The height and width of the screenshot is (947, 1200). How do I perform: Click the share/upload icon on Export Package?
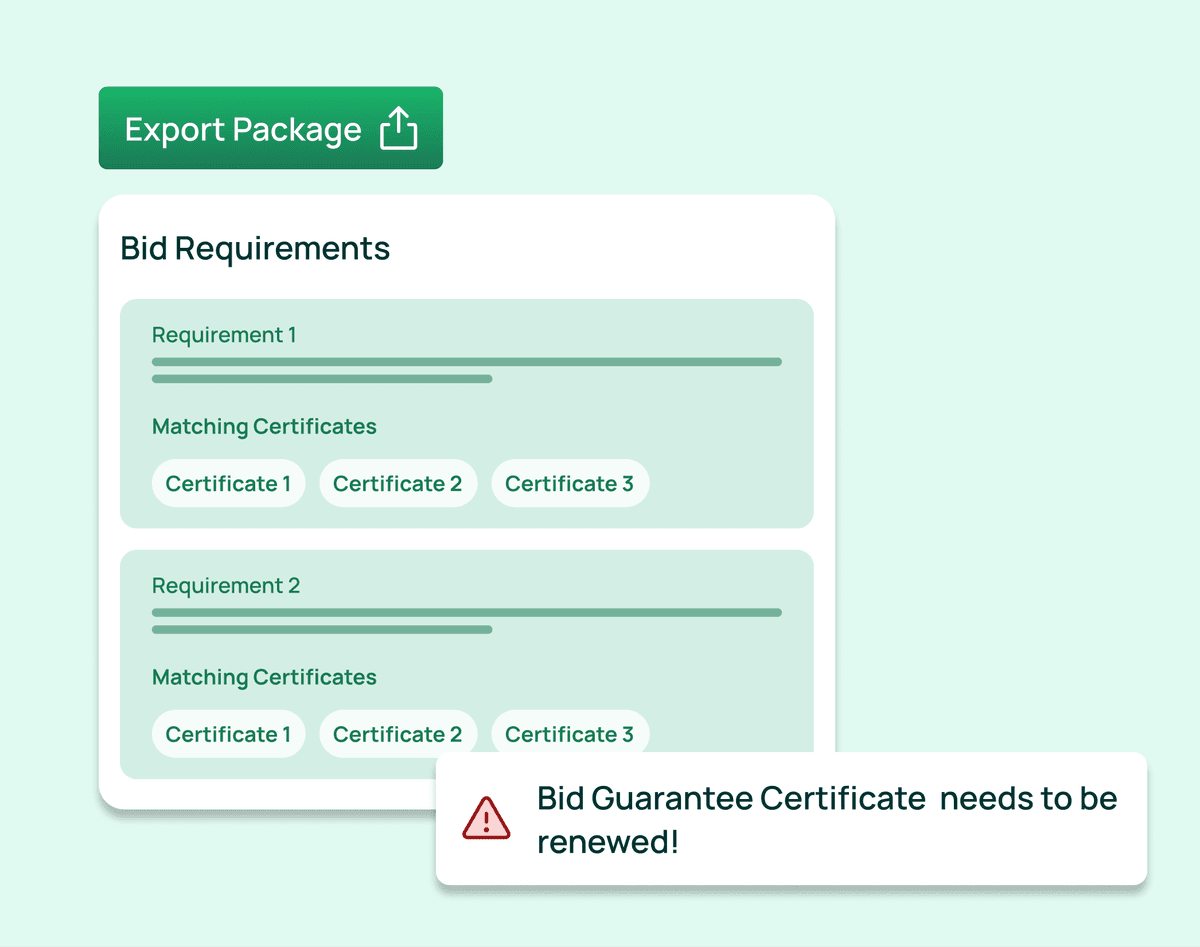coord(398,129)
